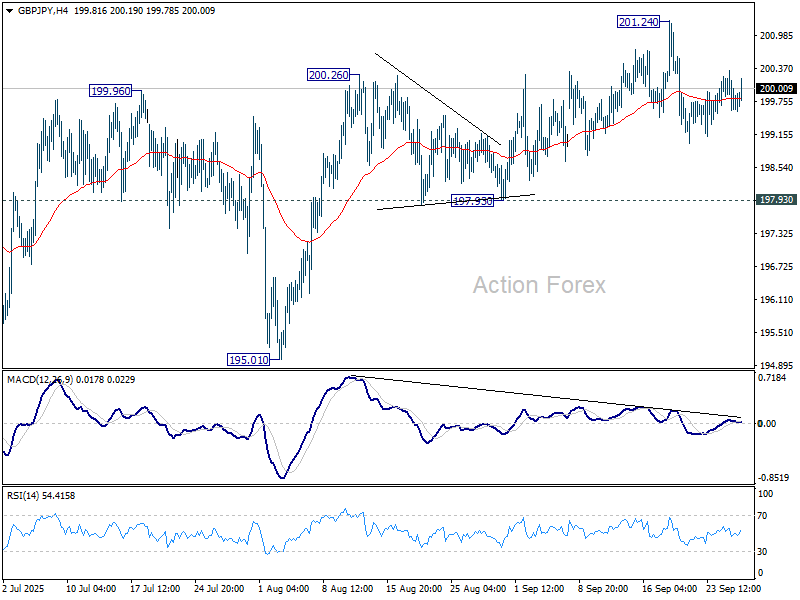The image size is (800, 600).
Task: Click the 200.009 current price tag
Action: [x=777, y=89]
